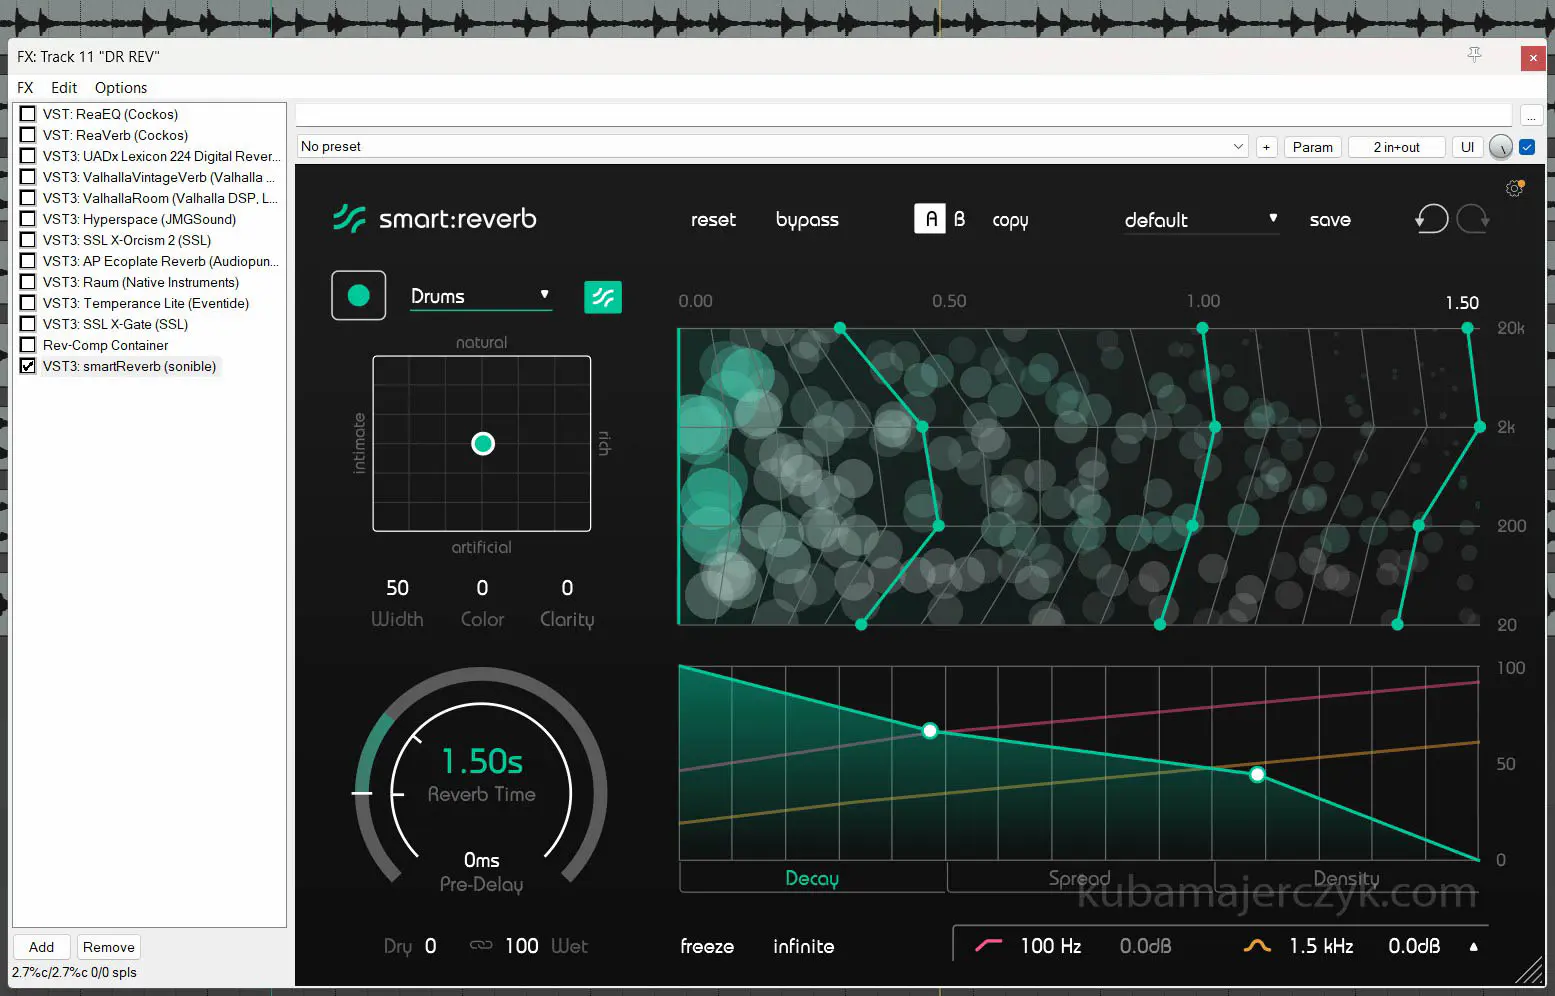Enable the ReaEQ (Cockos) plugin checkbox
Image resolution: width=1555 pixels, height=996 pixels.
(28, 114)
